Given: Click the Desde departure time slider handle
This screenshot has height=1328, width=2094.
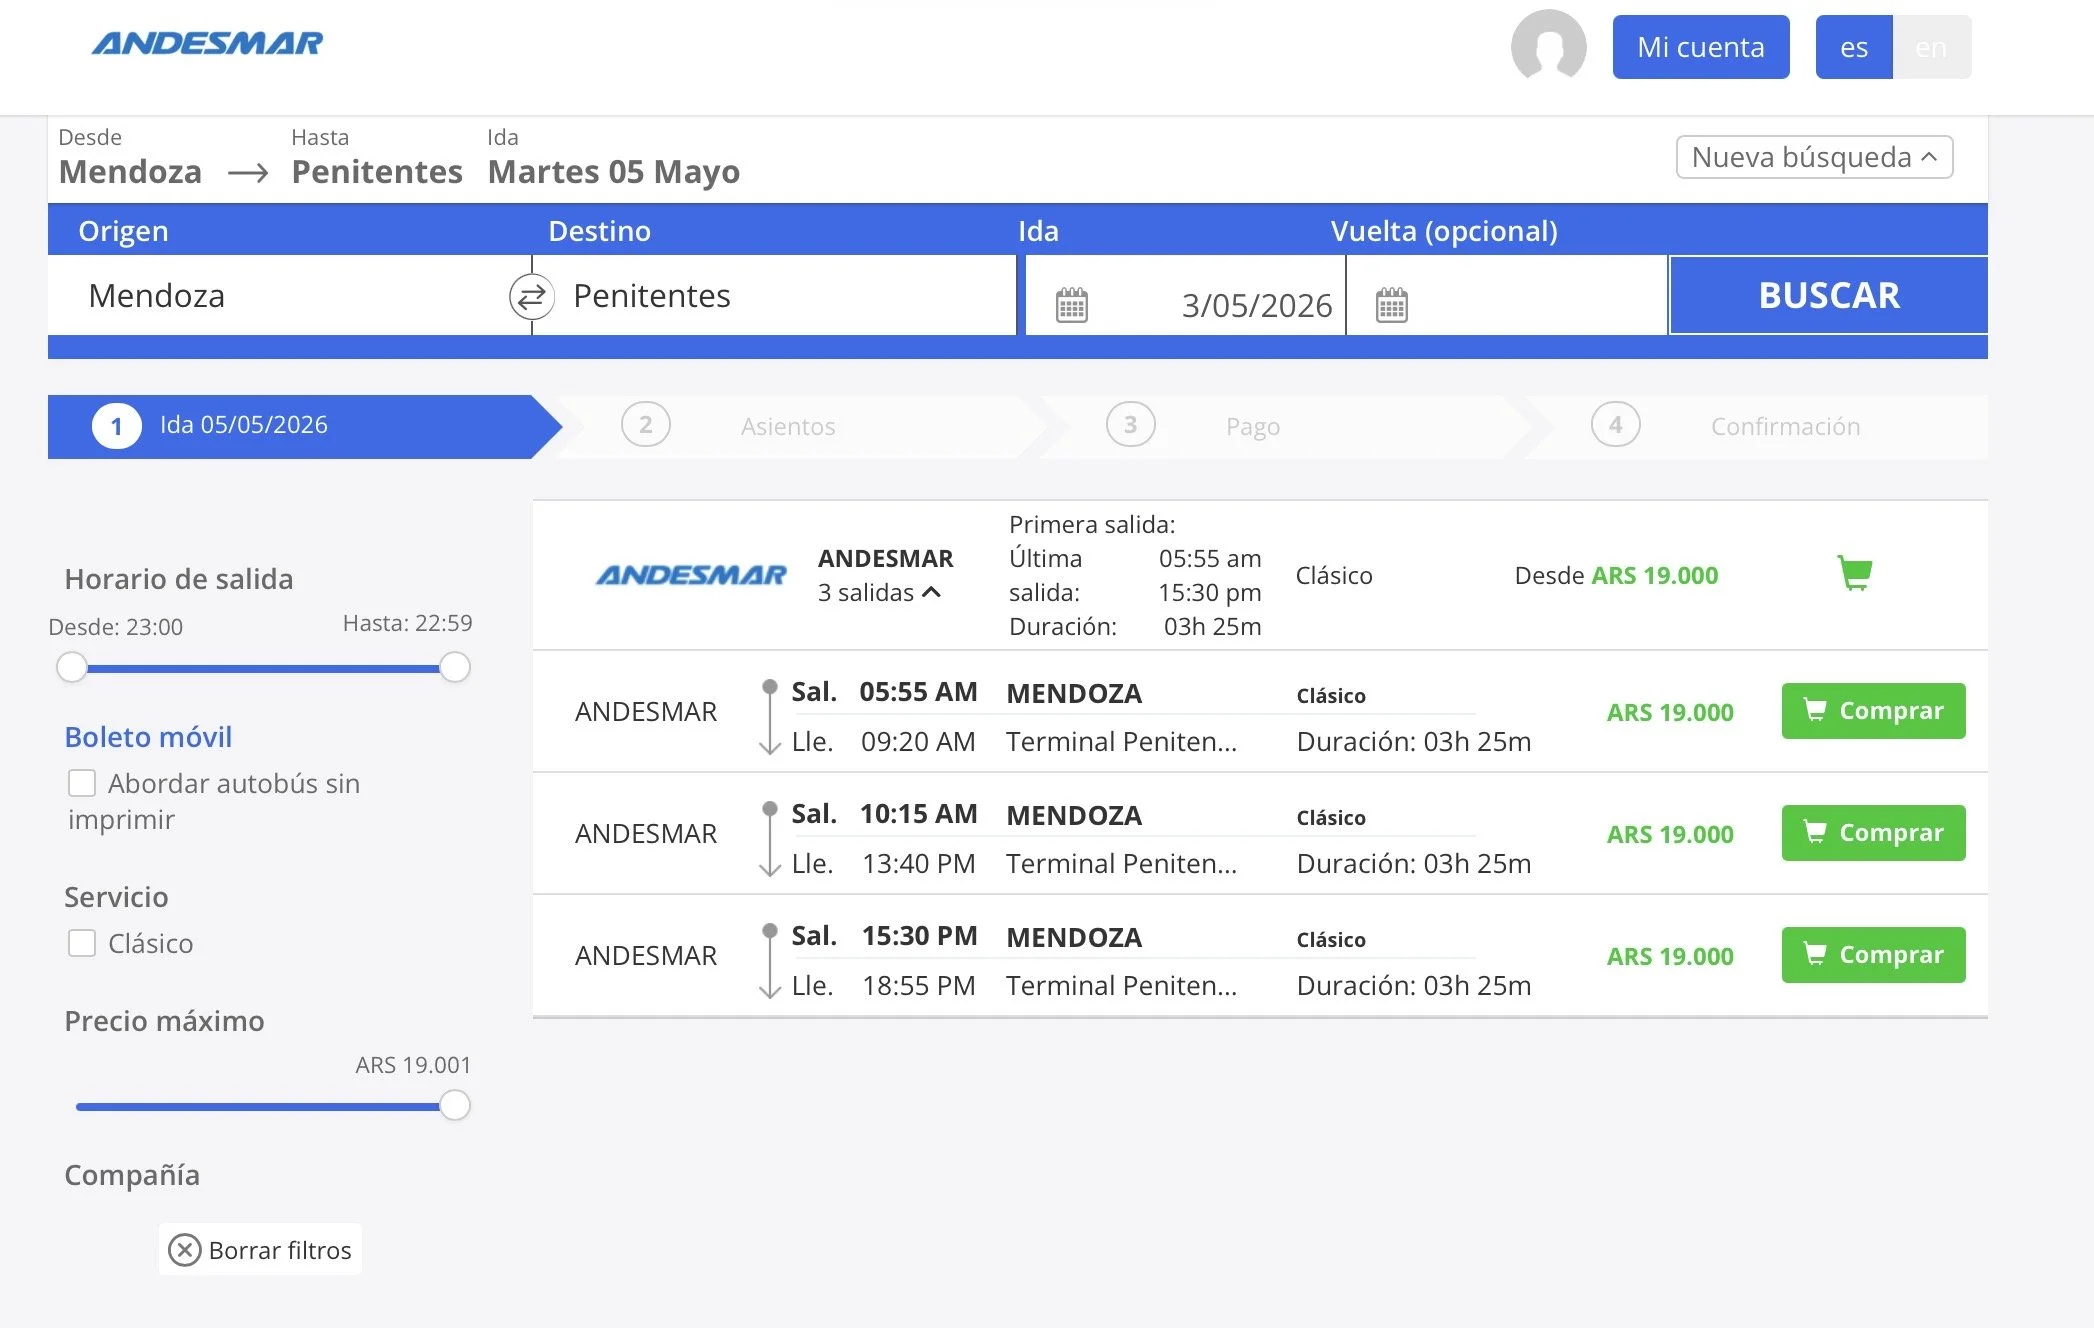Looking at the screenshot, I should pyautogui.click(x=72, y=667).
